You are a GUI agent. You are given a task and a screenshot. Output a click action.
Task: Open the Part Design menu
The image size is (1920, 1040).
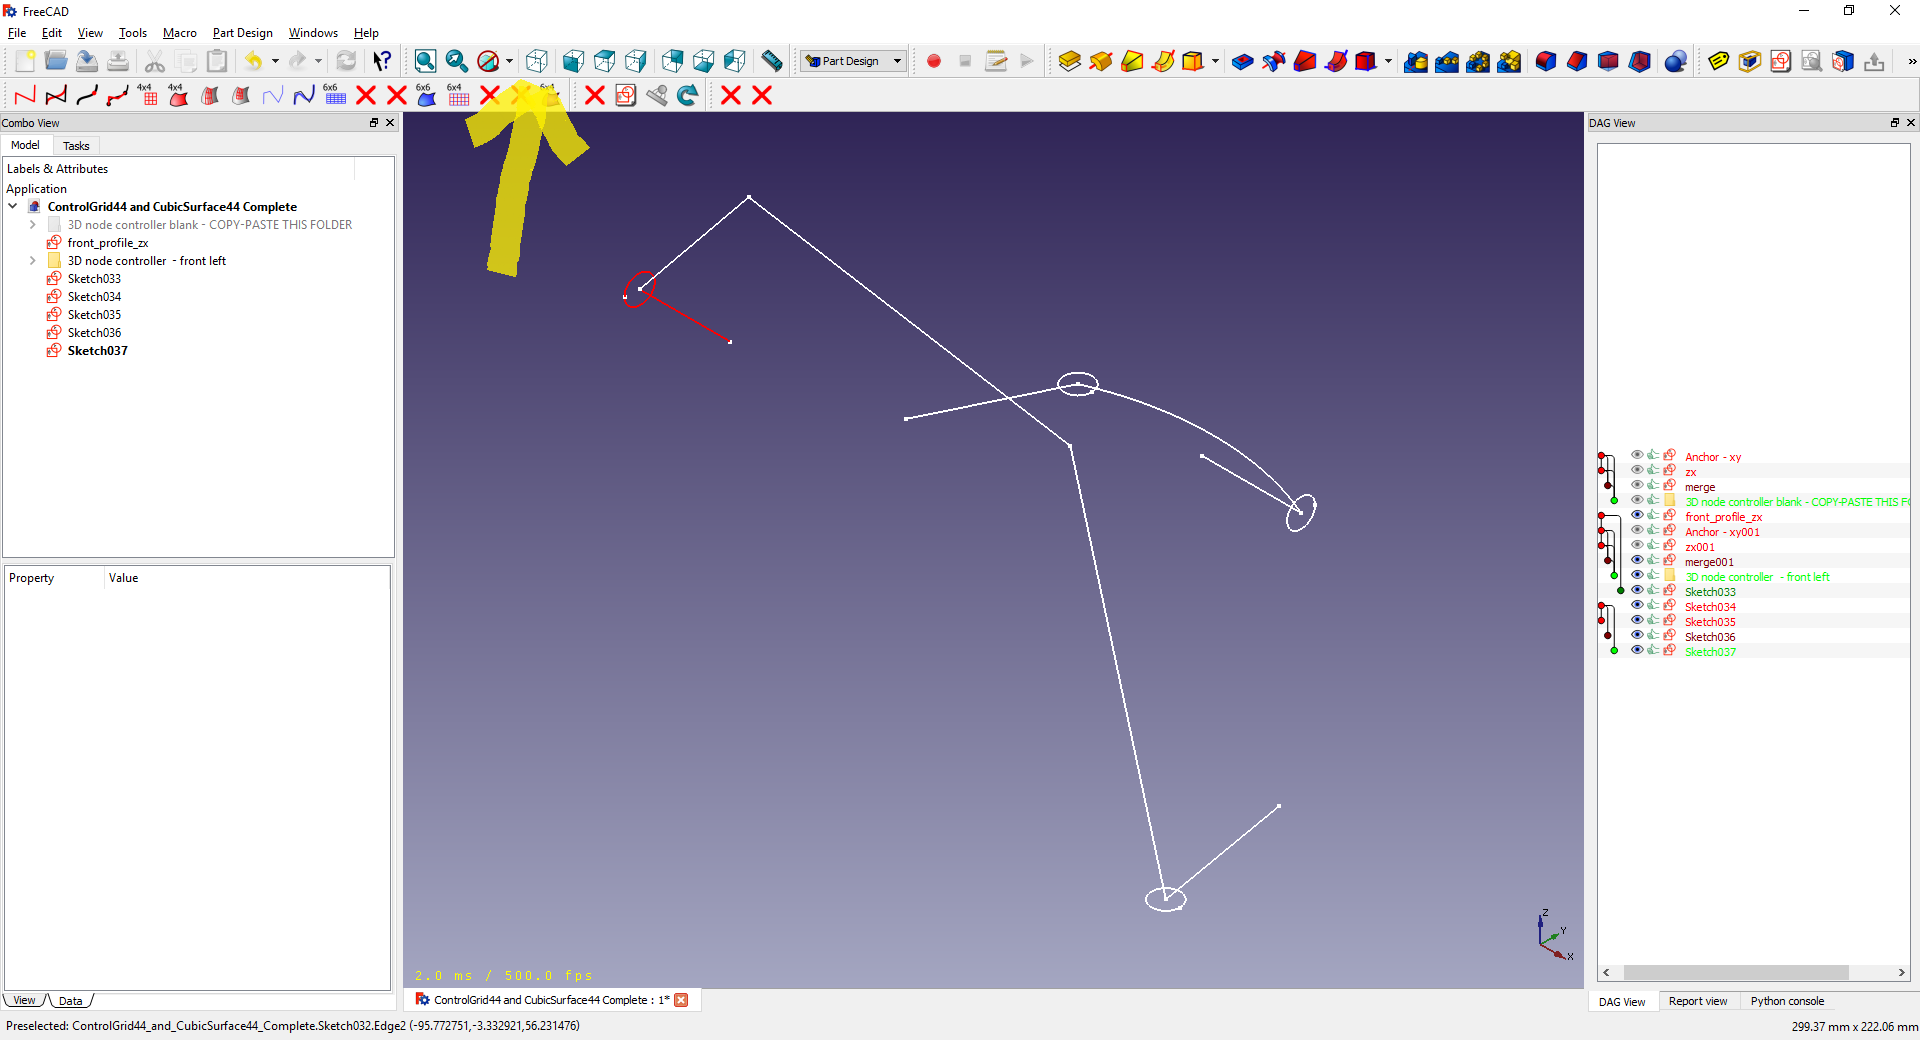click(243, 33)
